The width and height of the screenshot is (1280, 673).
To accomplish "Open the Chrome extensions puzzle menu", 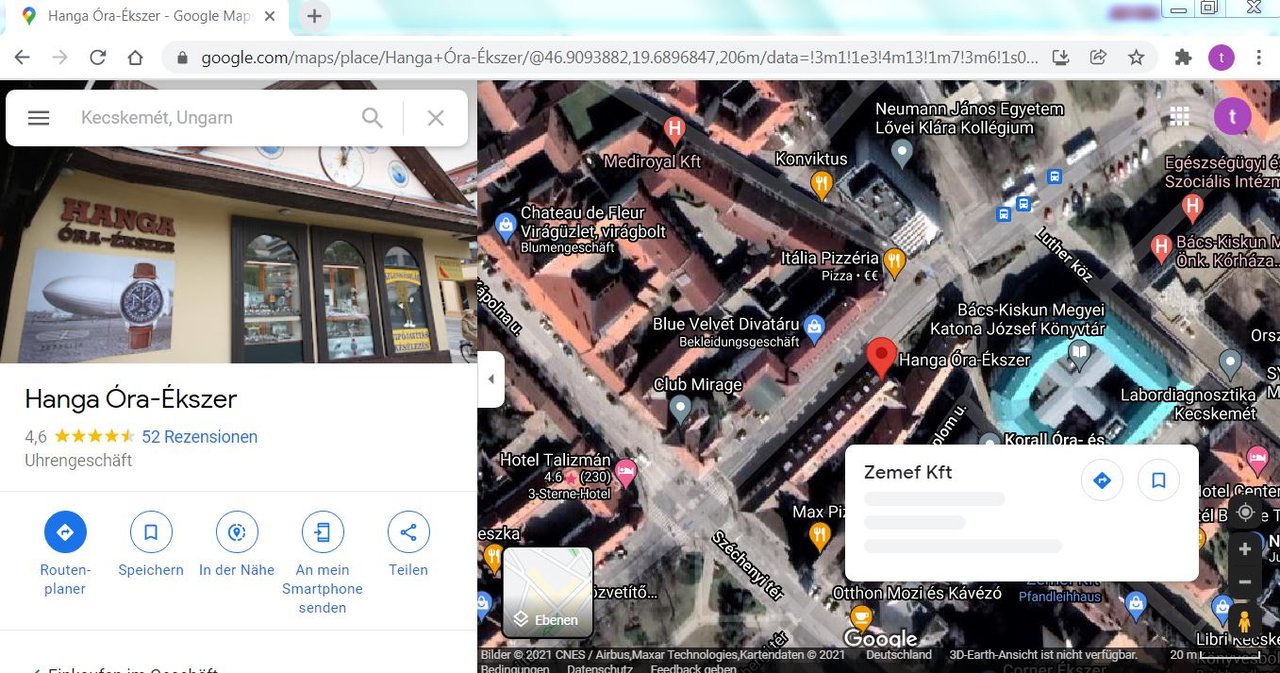I will 1183,57.
